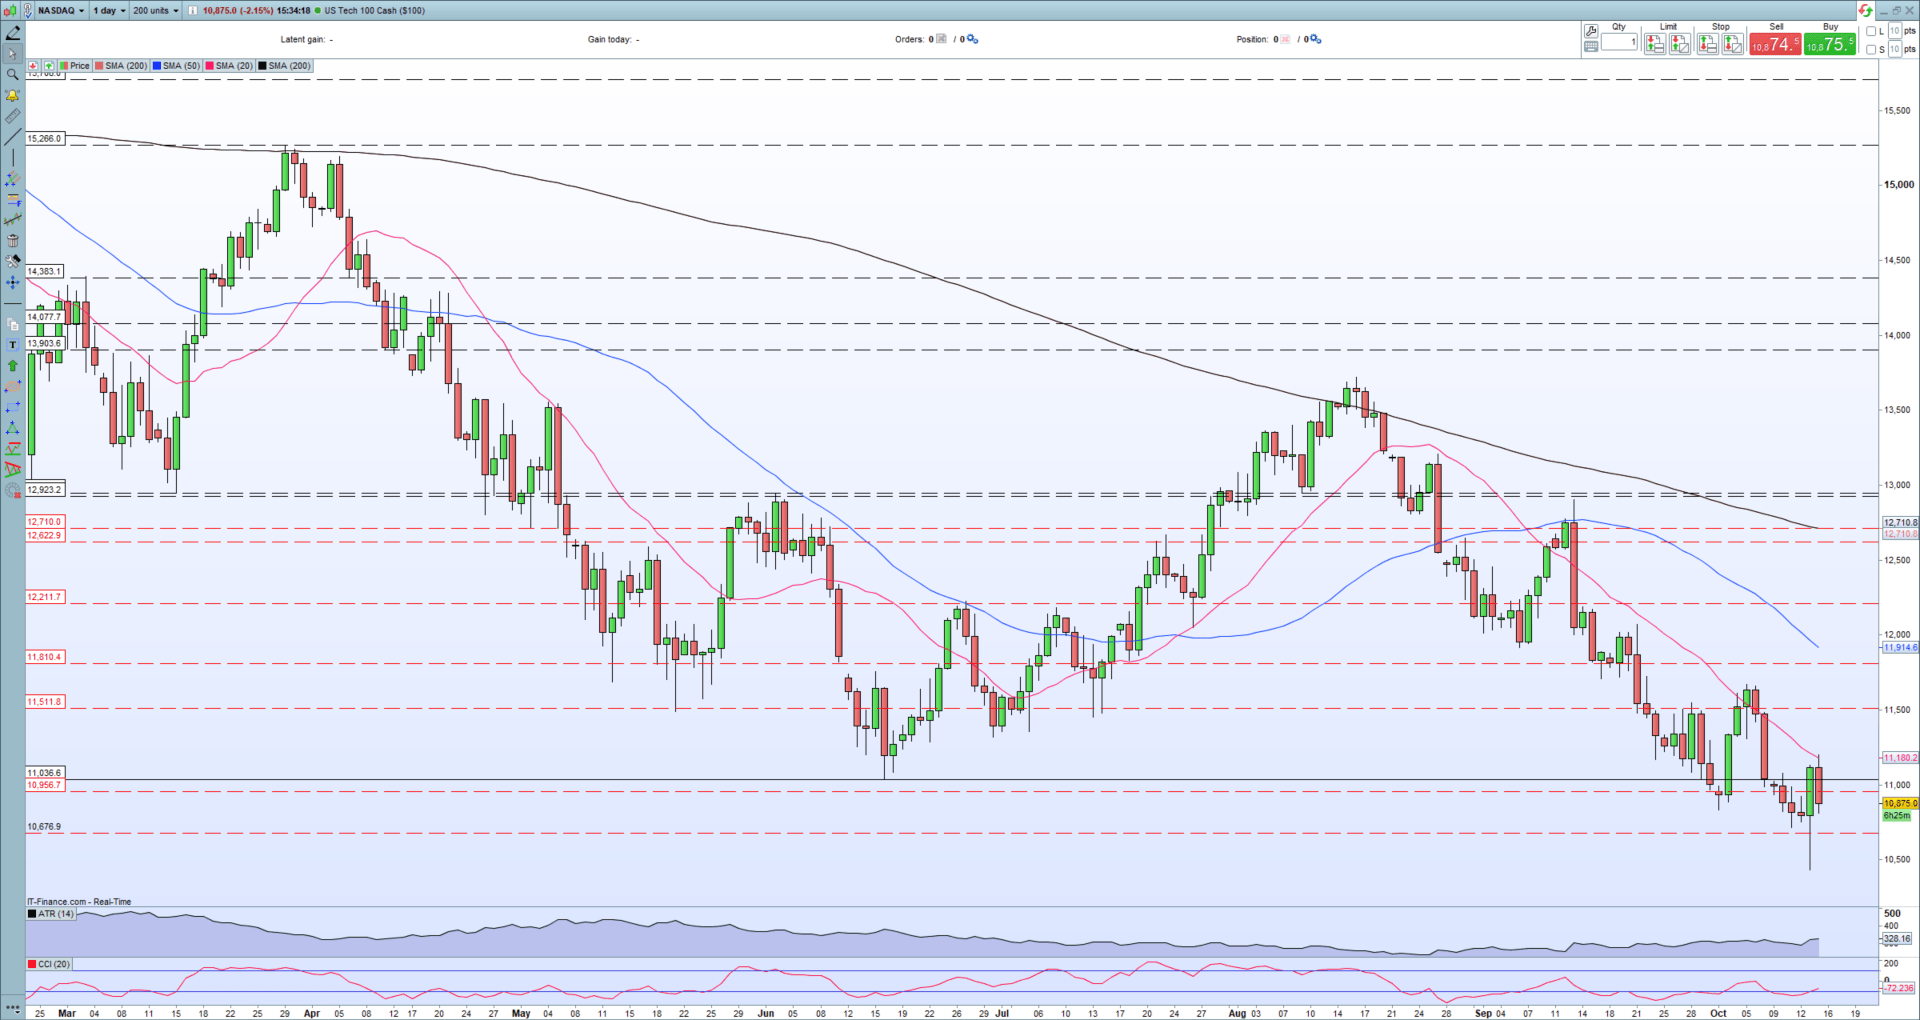Click the orange current price tag 10,875.0
This screenshot has width=1920, height=1020.
tap(1900, 804)
